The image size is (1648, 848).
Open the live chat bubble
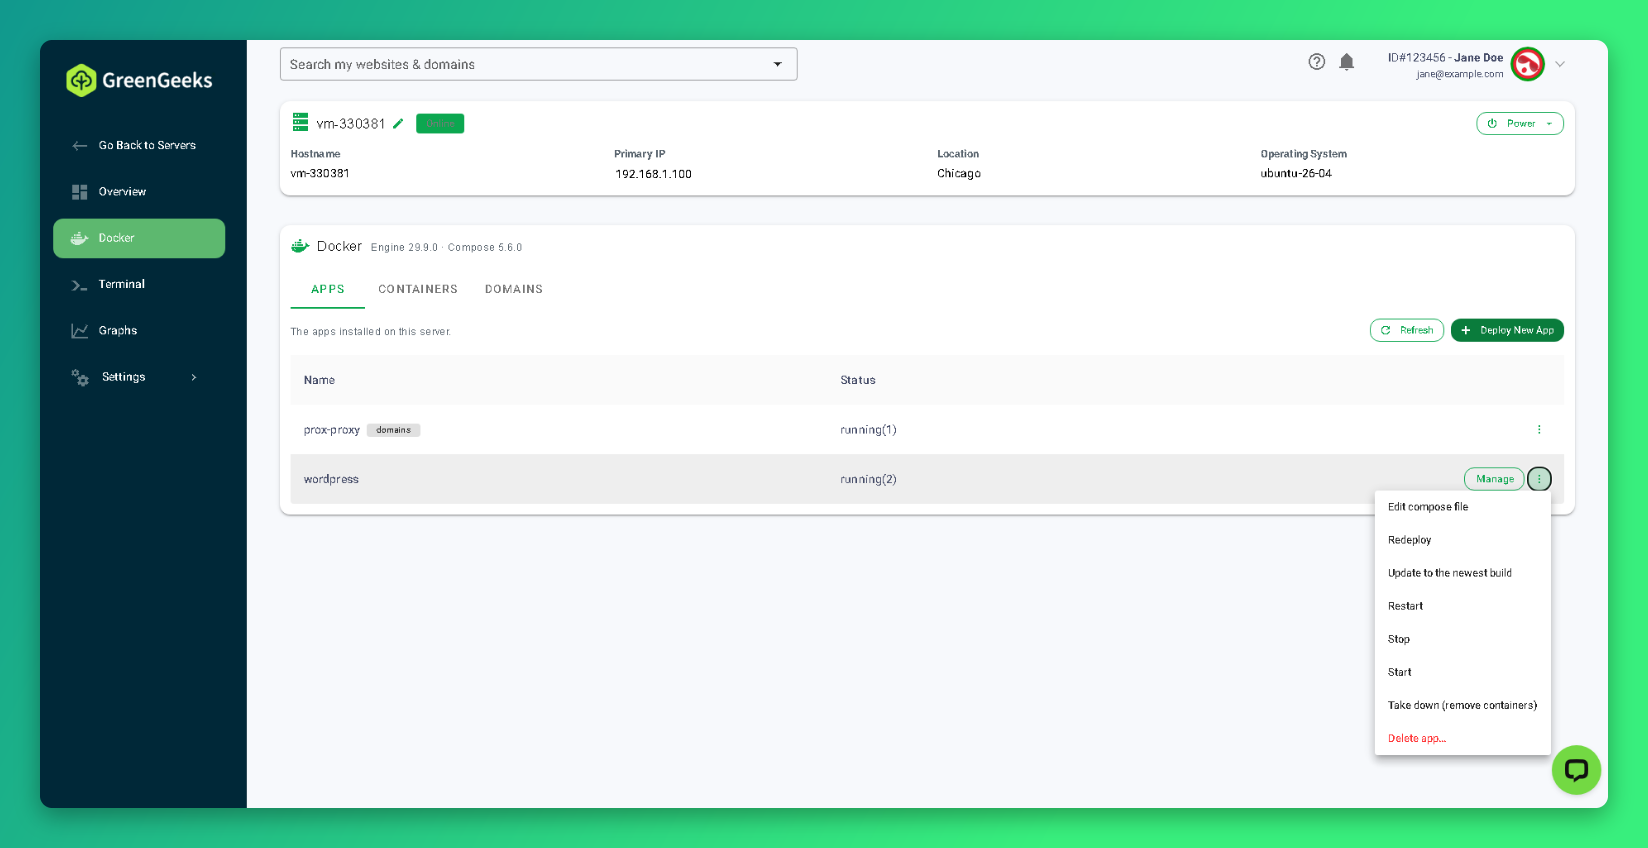1576,770
